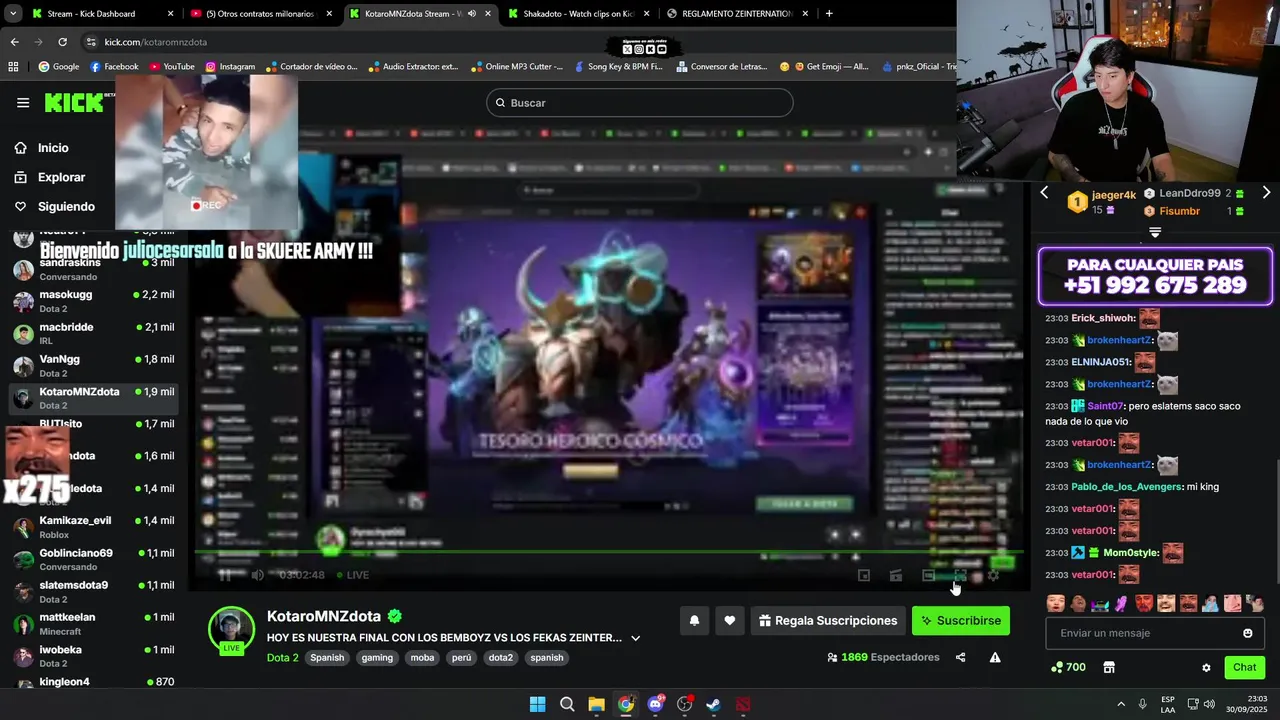Jump to LIVE in the player
1280x720 pixels.
(352, 575)
